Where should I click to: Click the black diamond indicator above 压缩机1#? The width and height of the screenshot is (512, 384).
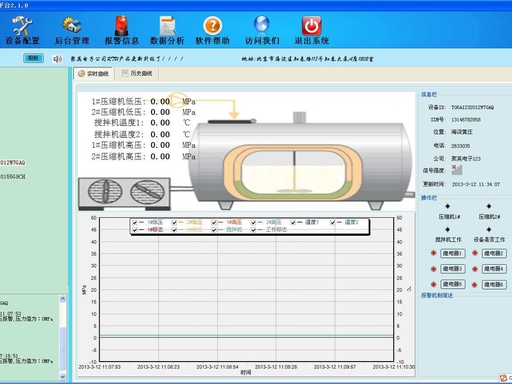point(447,206)
